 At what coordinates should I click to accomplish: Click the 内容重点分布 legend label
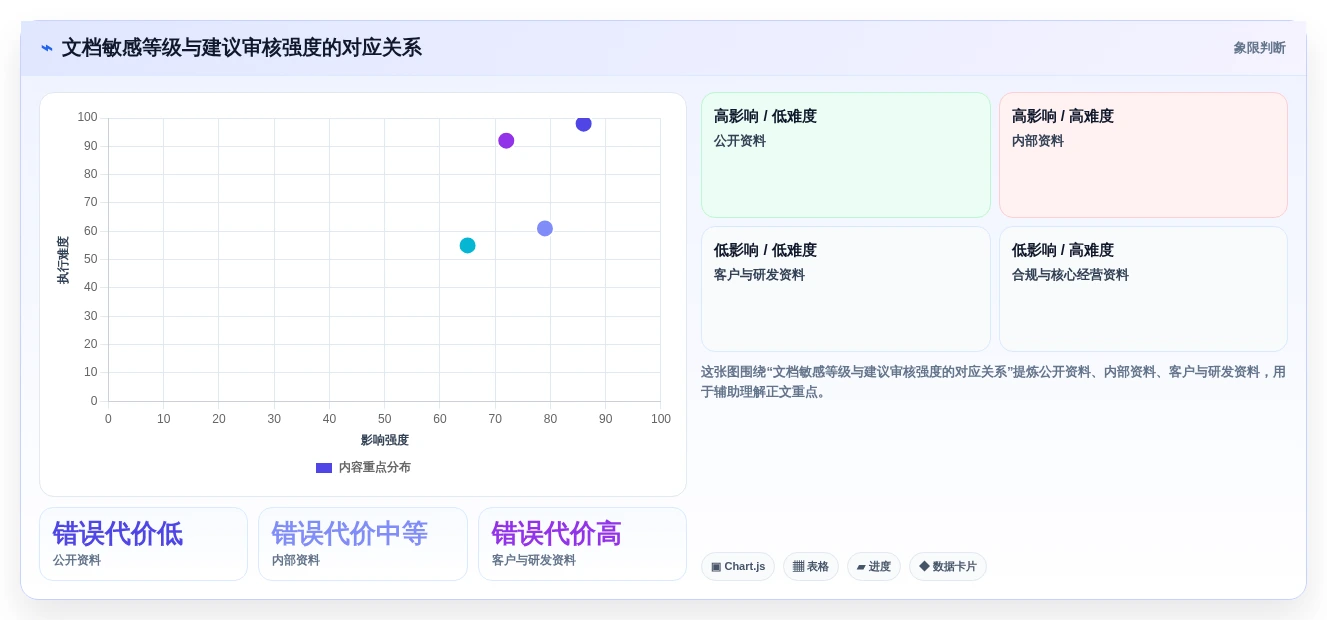pos(375,468)
